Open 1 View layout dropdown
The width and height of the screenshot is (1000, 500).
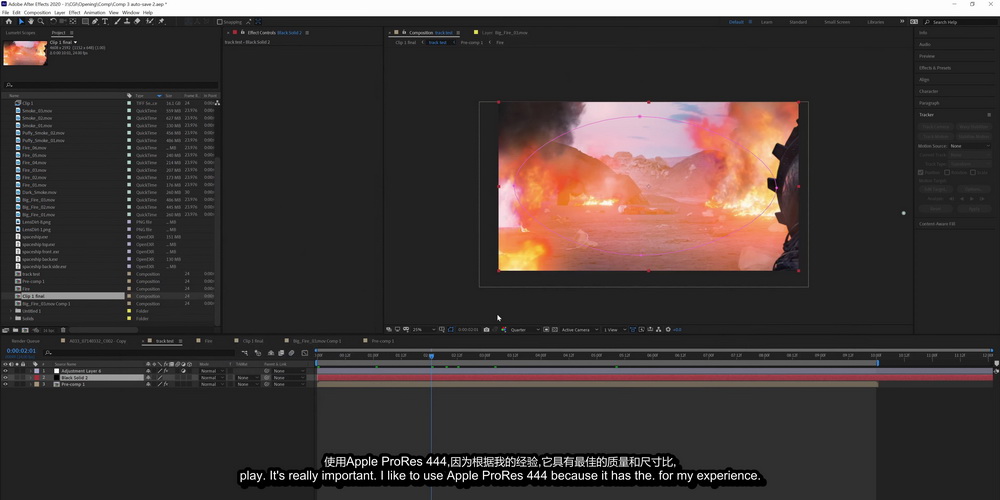tap(615, 330)
